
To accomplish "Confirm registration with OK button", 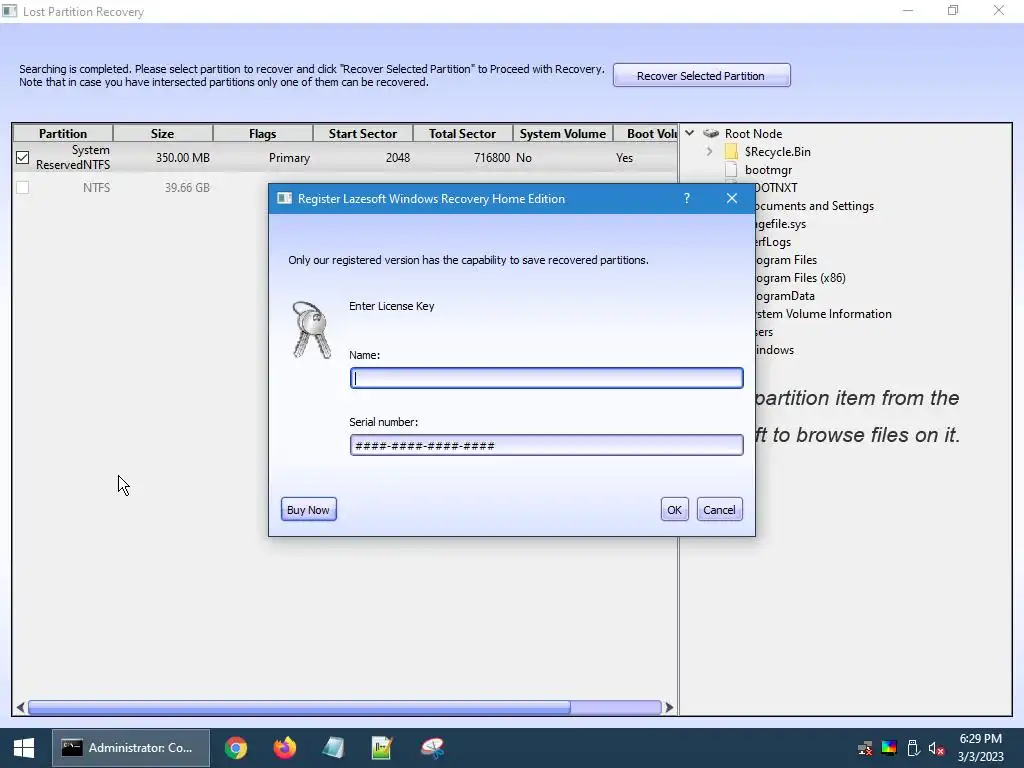I will point(674,510).
